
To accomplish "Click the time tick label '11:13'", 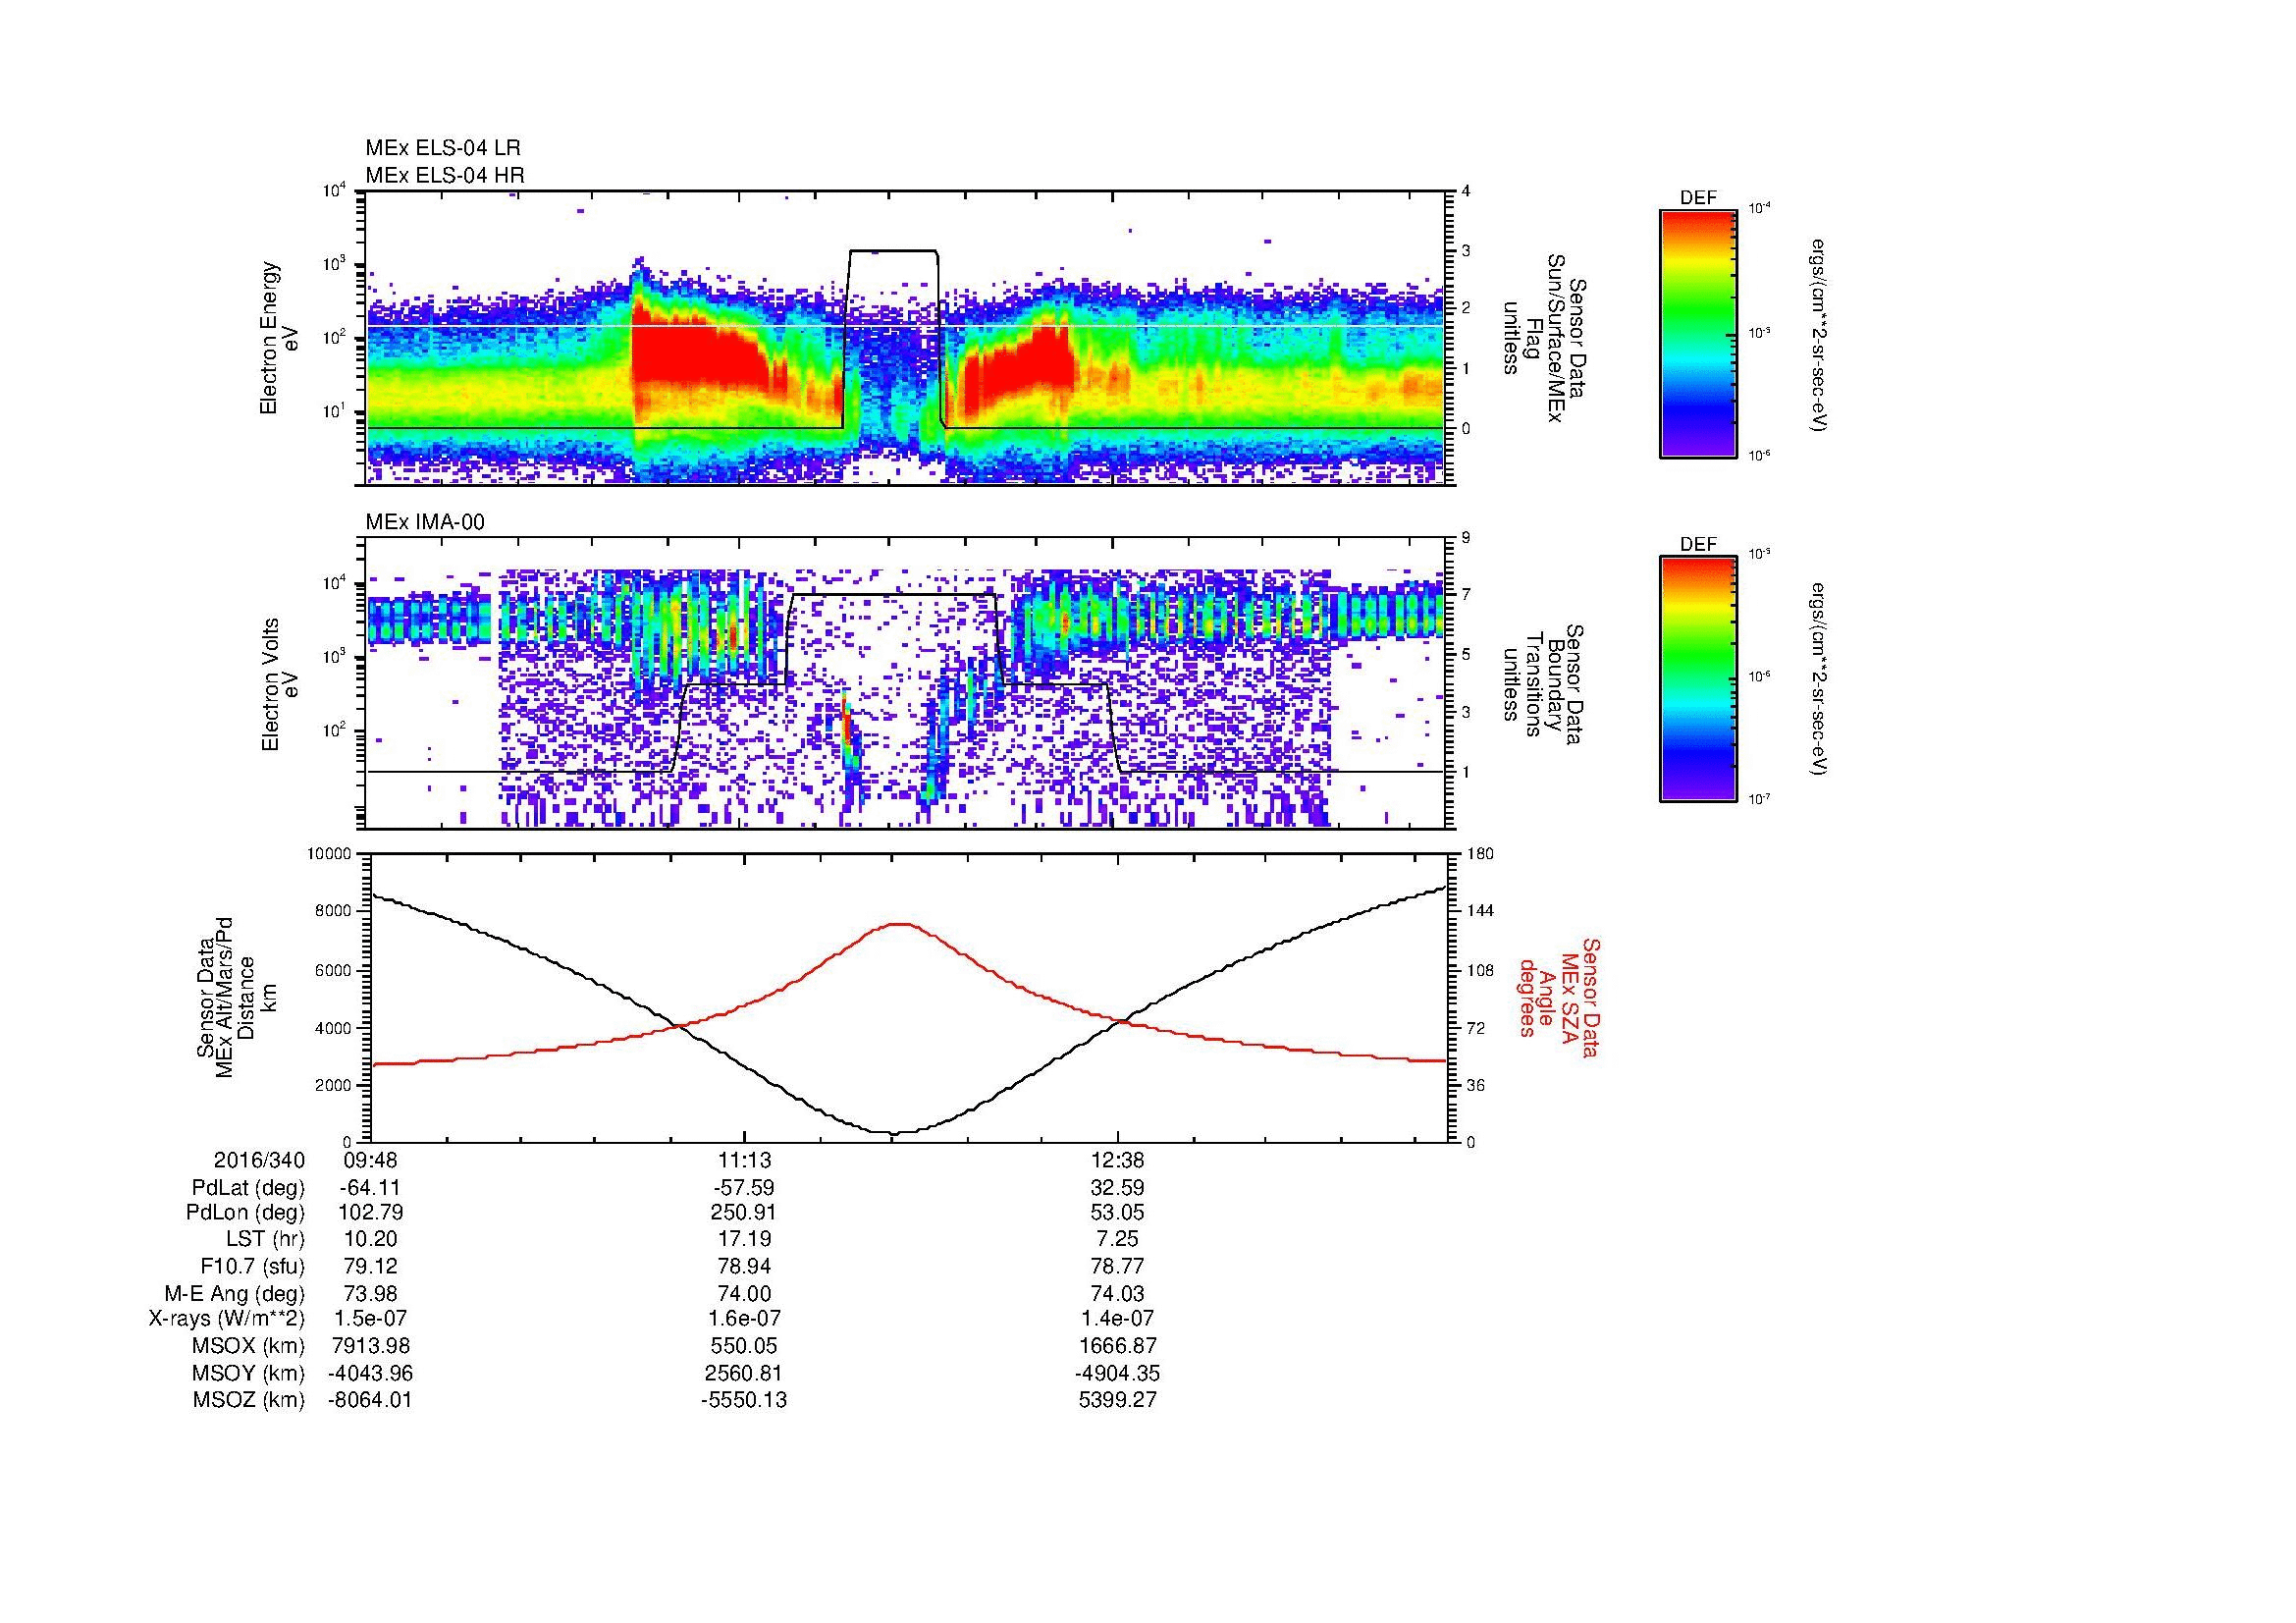I will pyautogui.click(x=744, y=1161).
